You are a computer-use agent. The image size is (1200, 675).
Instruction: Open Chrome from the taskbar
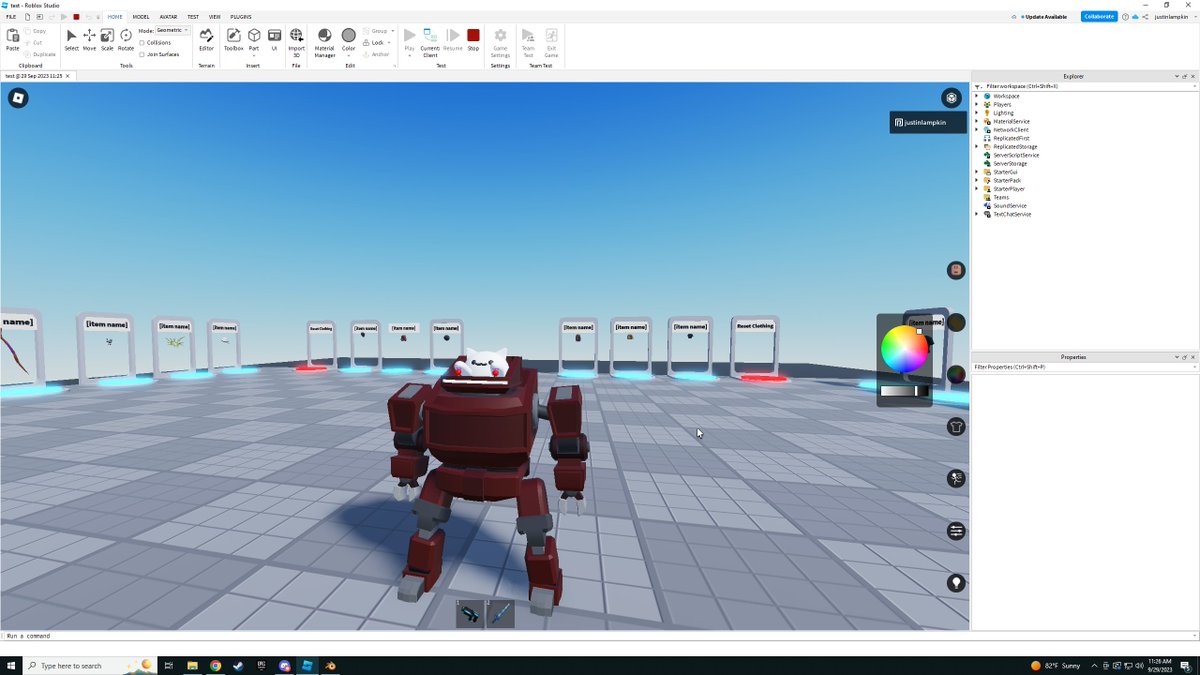click(215, 665)
